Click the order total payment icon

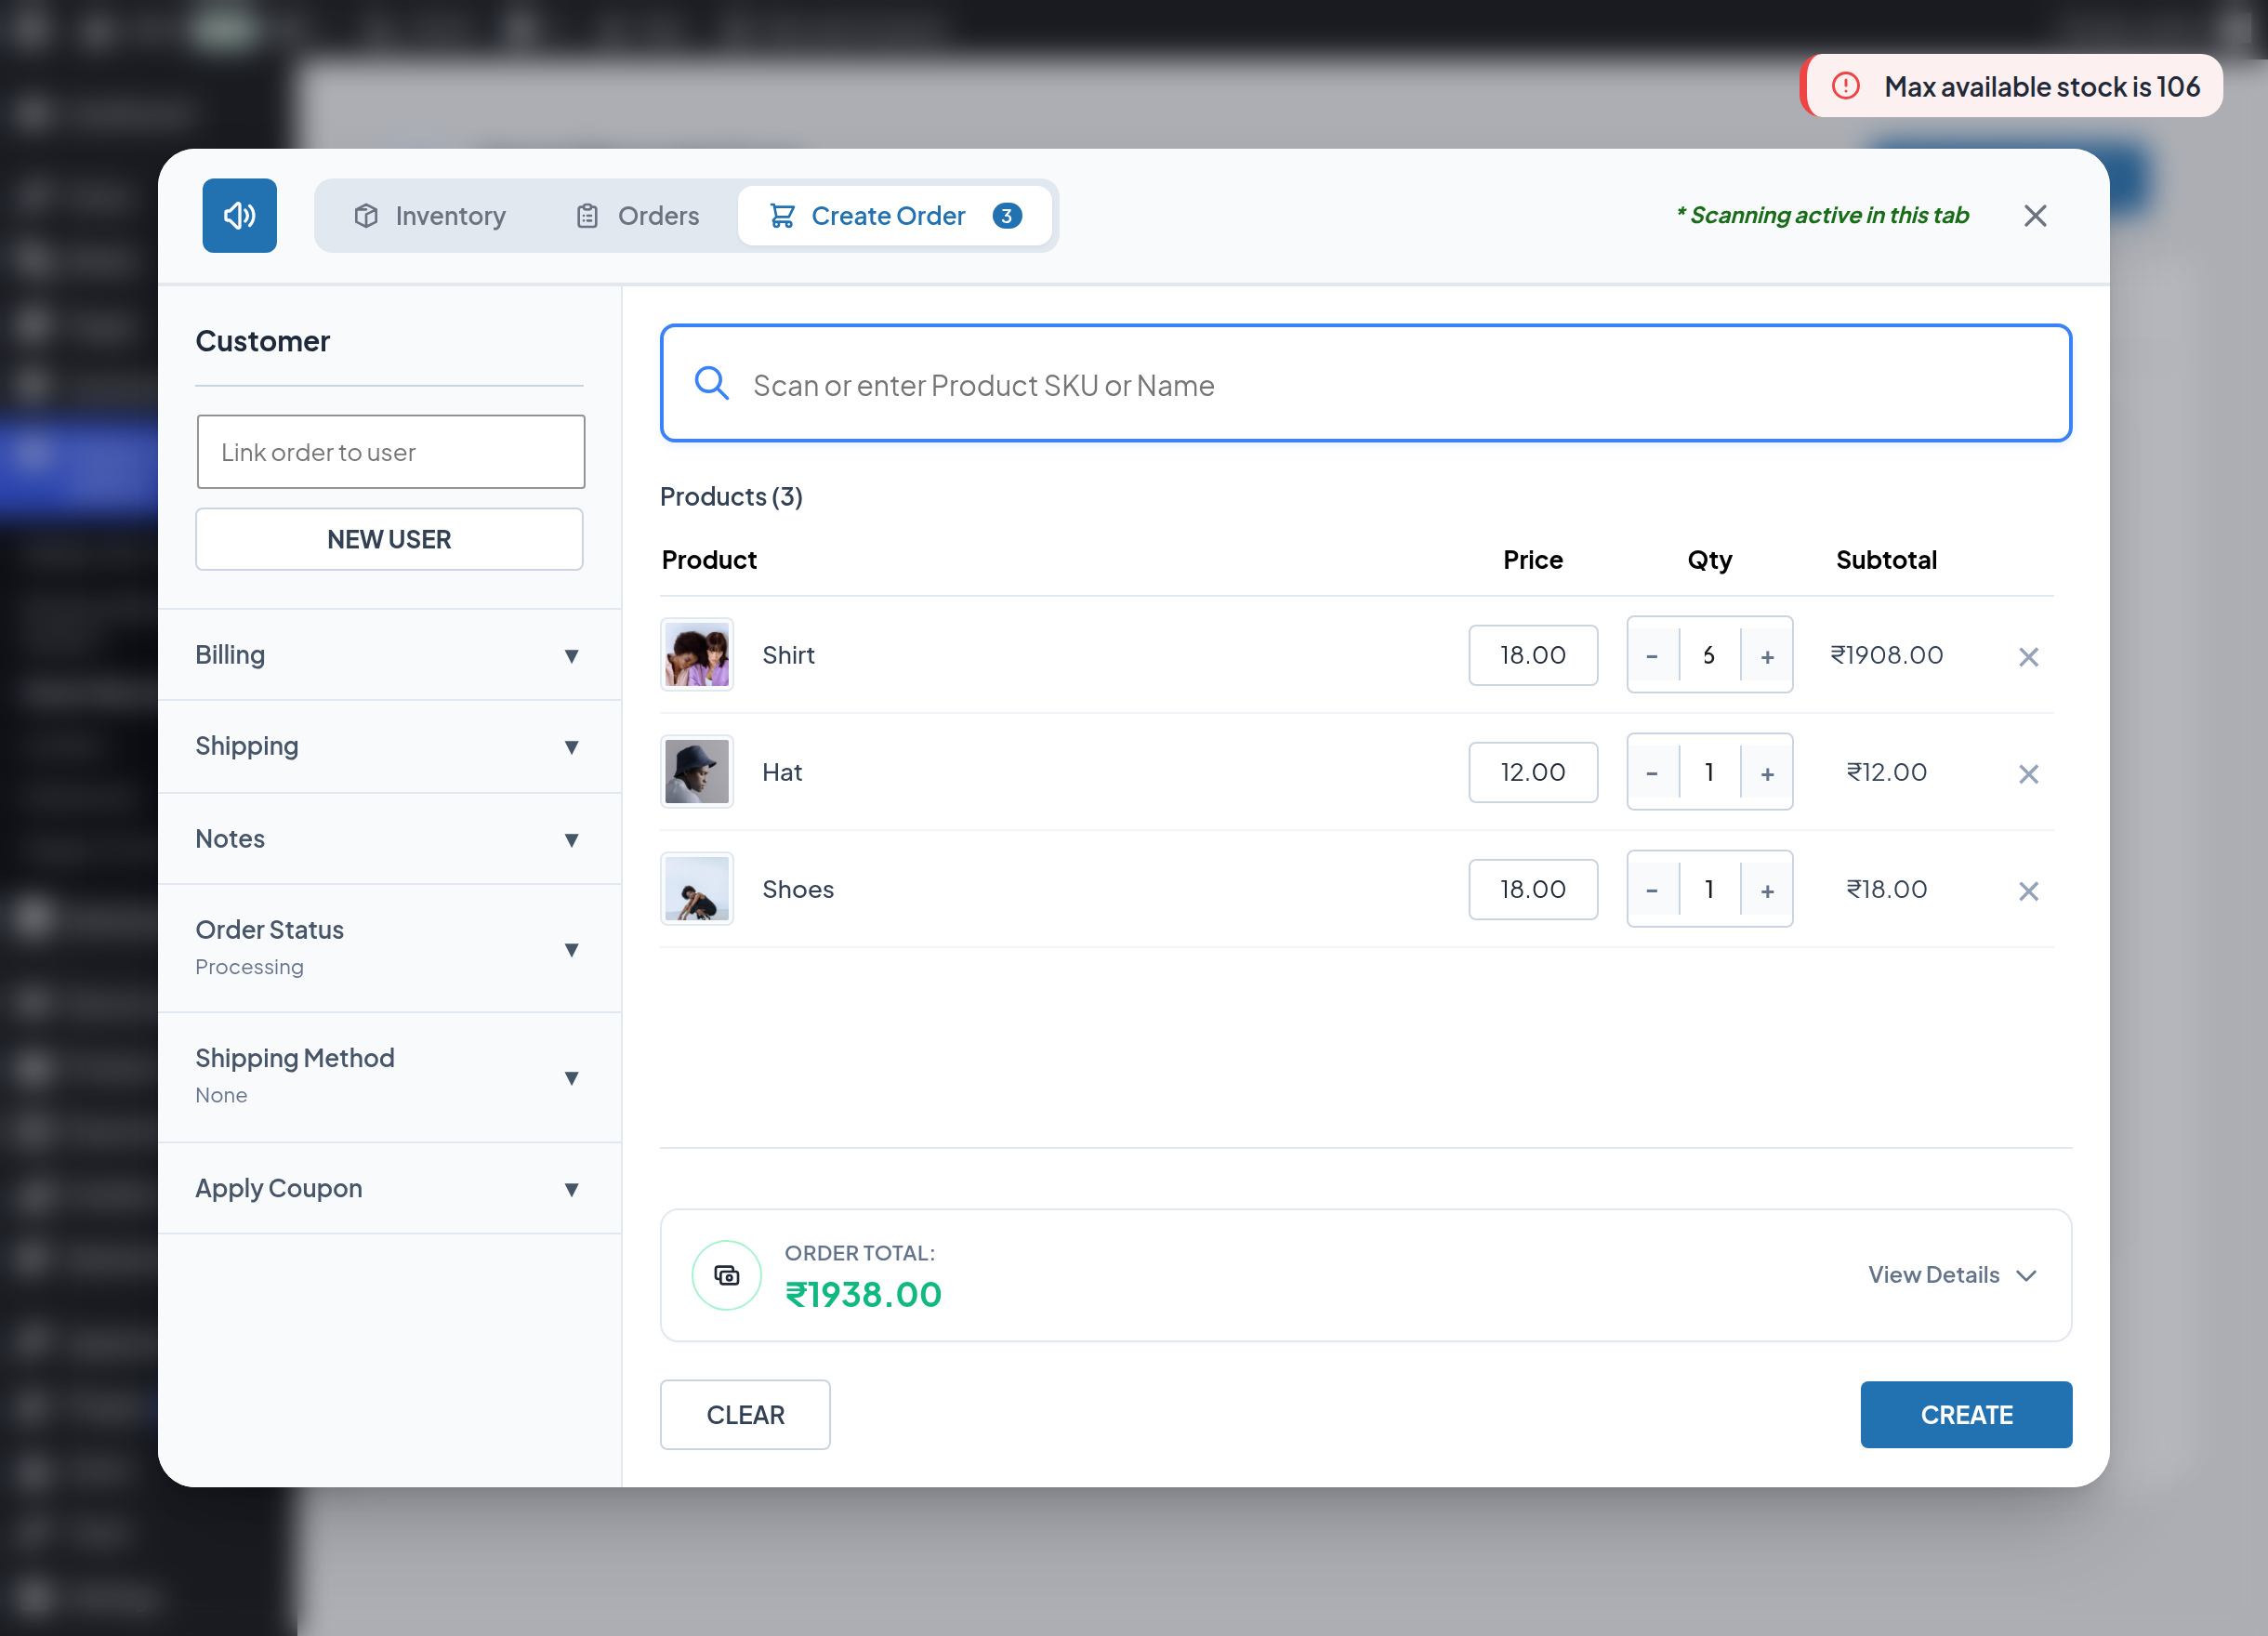726,1275
